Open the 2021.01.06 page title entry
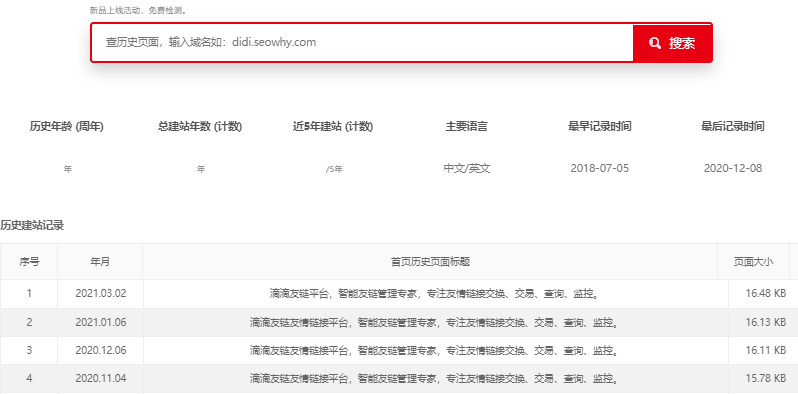This screenshot has width=798, height=394. (433, 322)
